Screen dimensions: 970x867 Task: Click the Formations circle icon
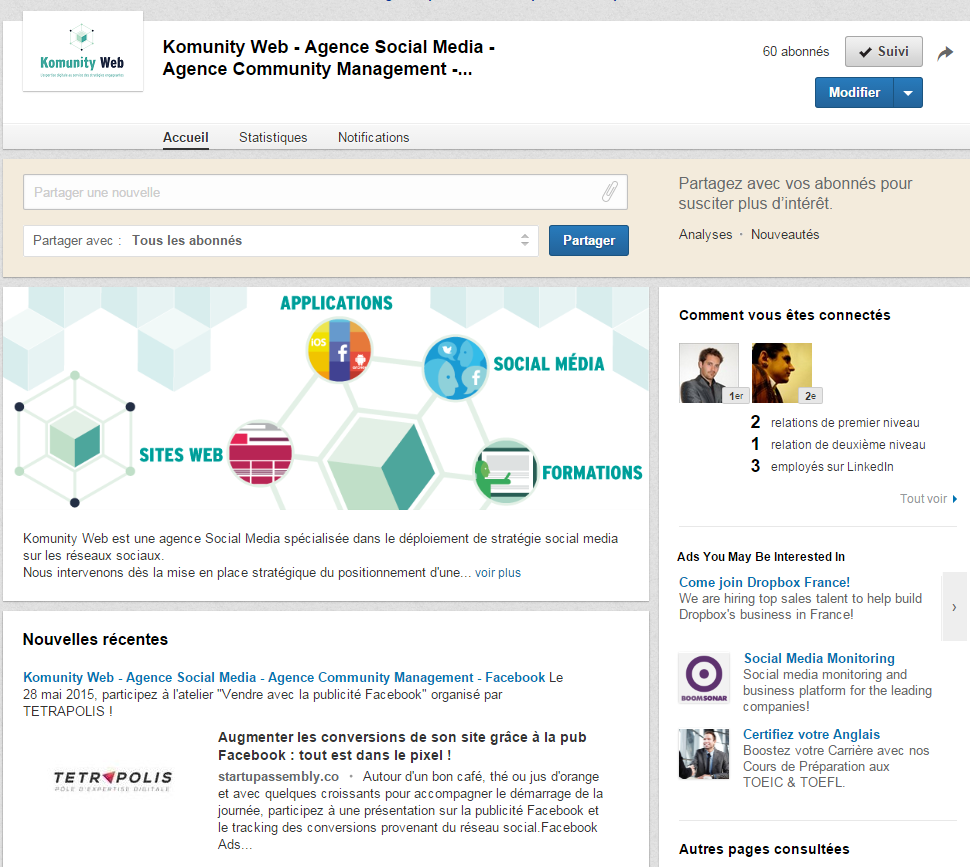coord(505,471)
